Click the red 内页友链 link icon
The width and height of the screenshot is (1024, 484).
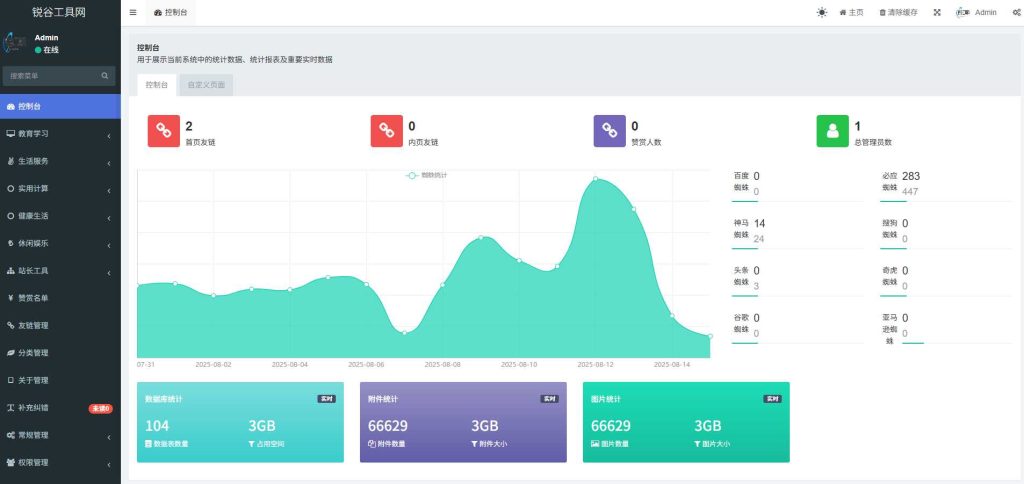click(x=387, y=131)
